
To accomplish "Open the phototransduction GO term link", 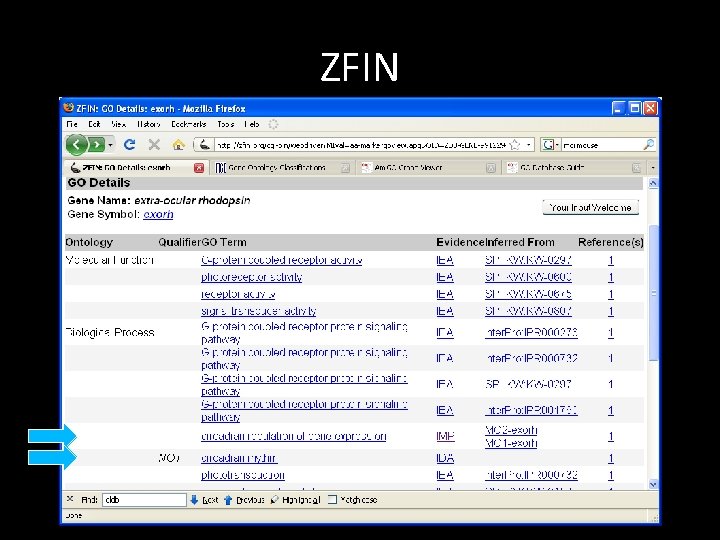I will click(243, 475).
